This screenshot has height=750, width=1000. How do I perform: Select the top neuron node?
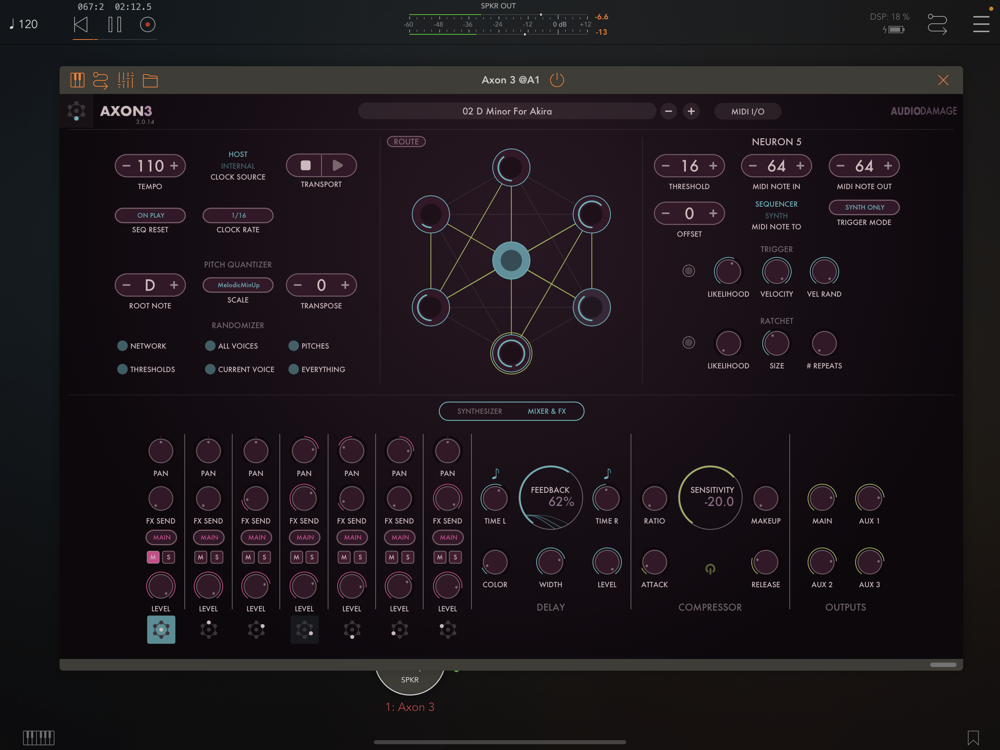pyautogui.click(x=511, y=168)
